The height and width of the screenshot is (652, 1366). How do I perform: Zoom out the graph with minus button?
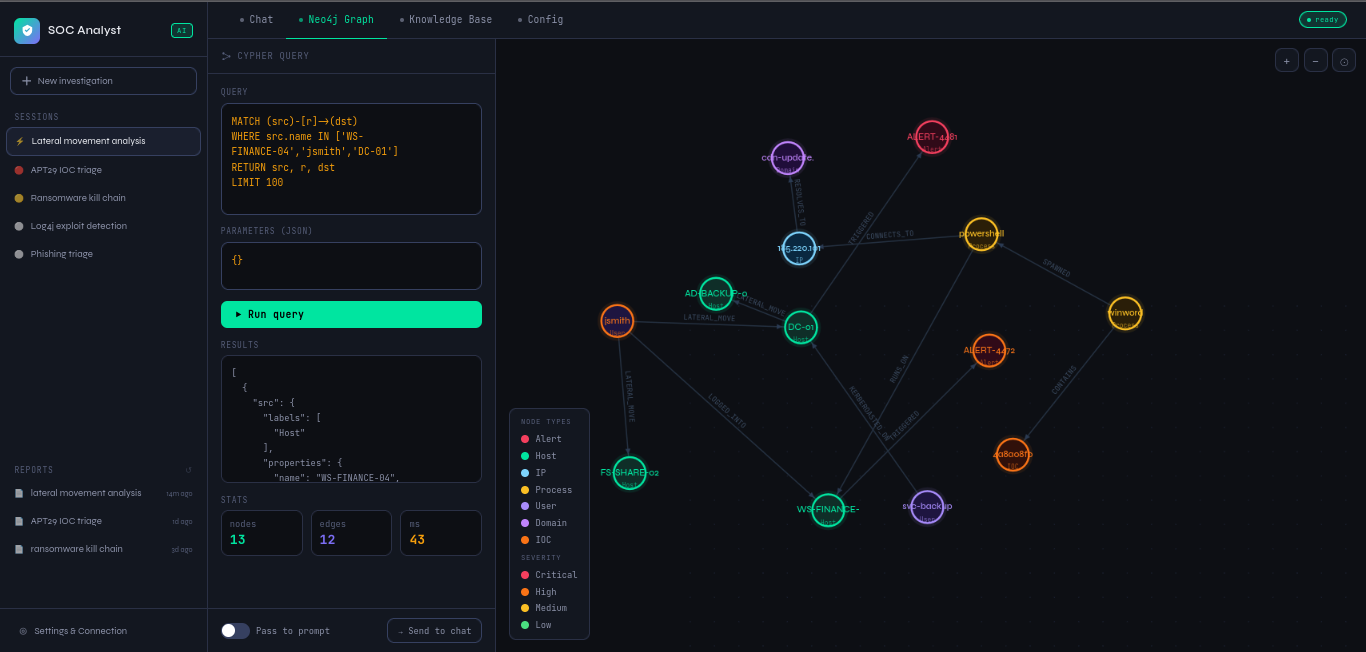(x=1316, y=60)
